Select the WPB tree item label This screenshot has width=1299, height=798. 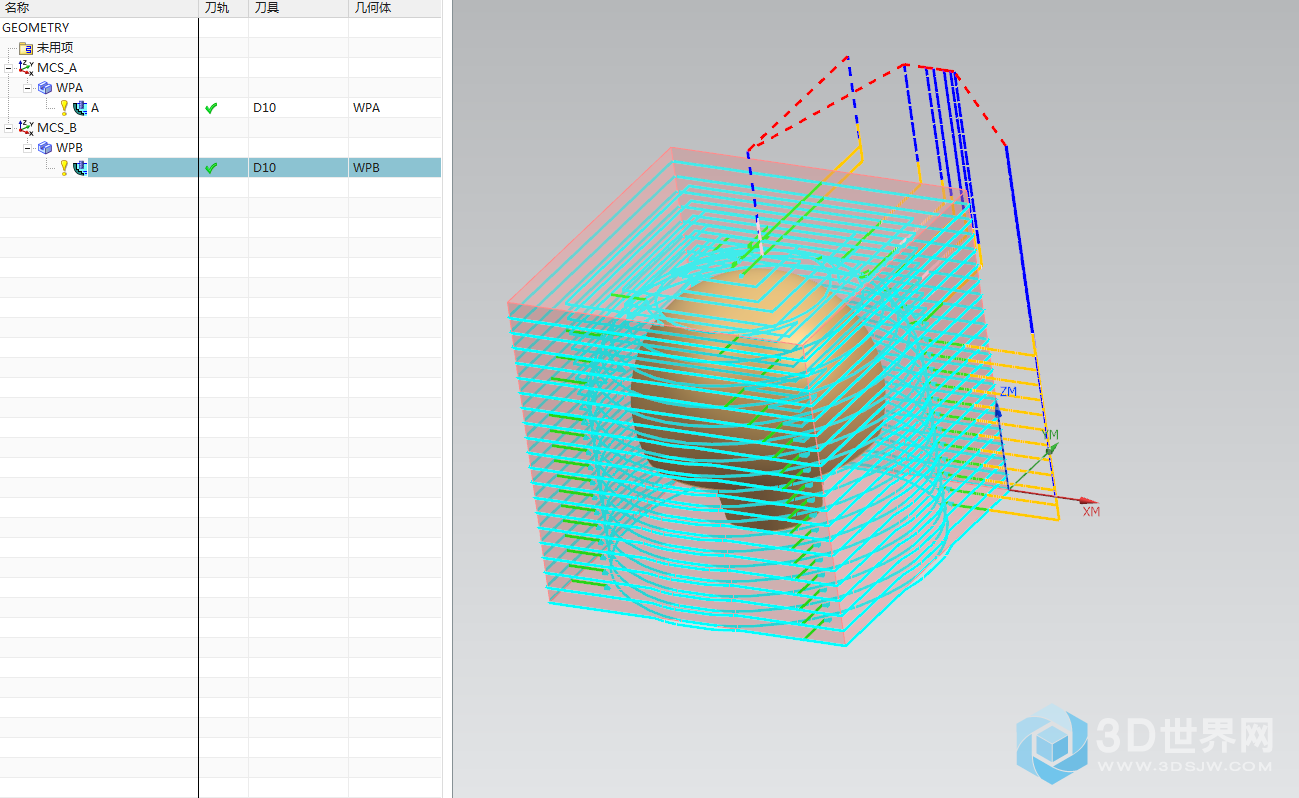point(70,148)
